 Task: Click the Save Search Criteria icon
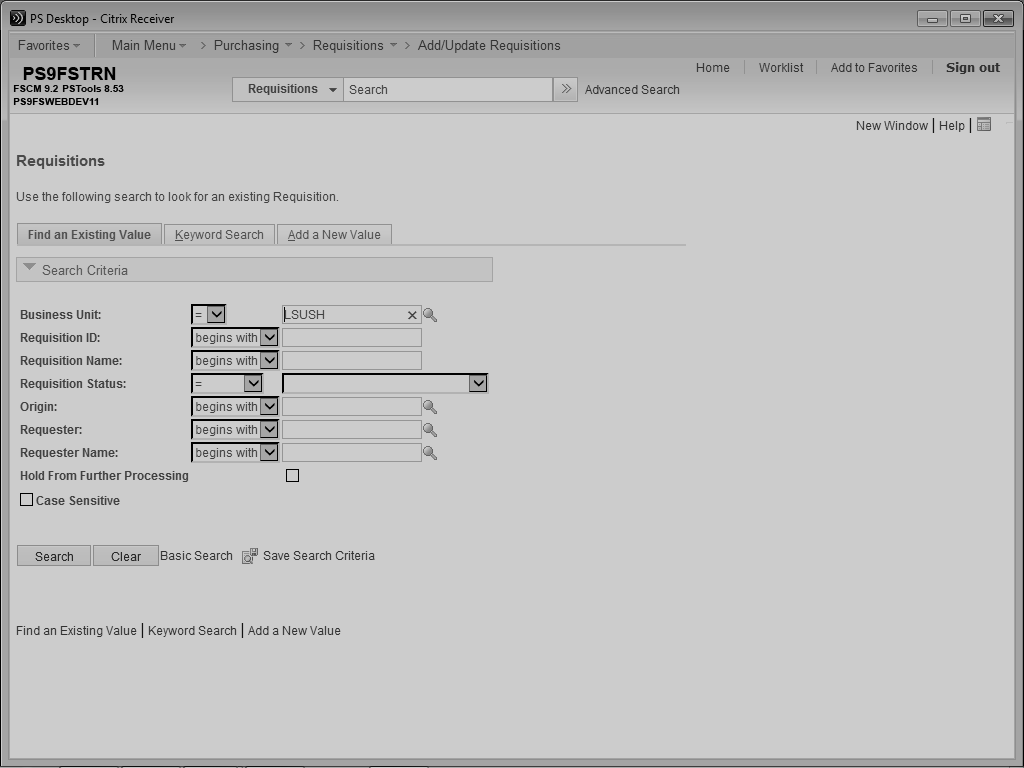tap(250, 556)
